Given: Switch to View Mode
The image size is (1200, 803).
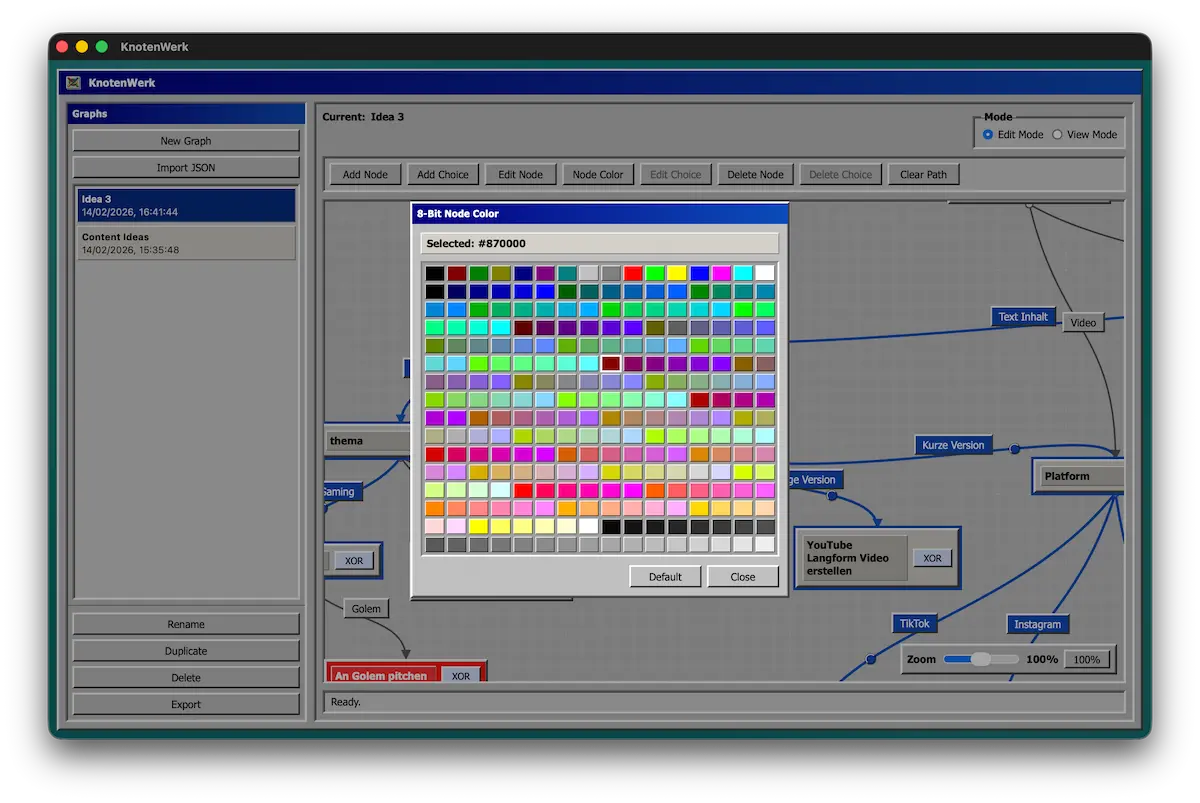Looking at the screenshot, I should (x=1057, y=134).
